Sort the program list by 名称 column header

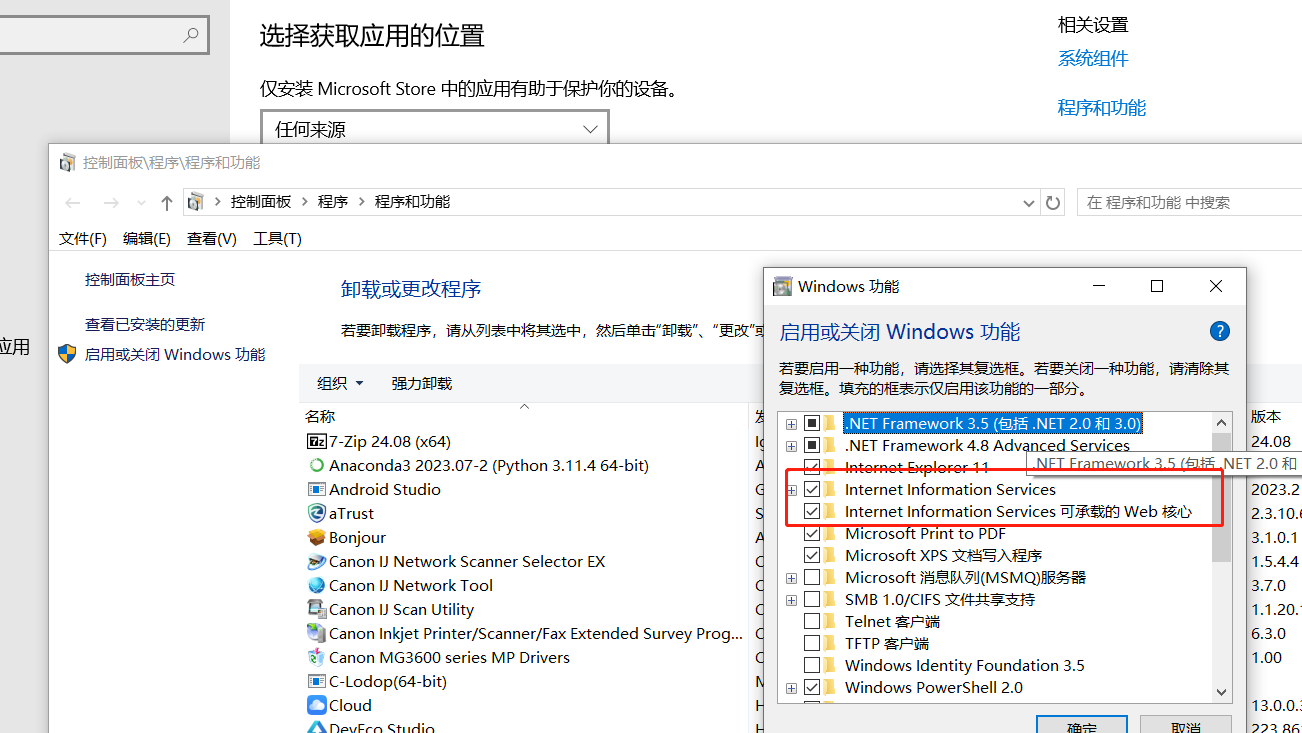click(320, 416)
